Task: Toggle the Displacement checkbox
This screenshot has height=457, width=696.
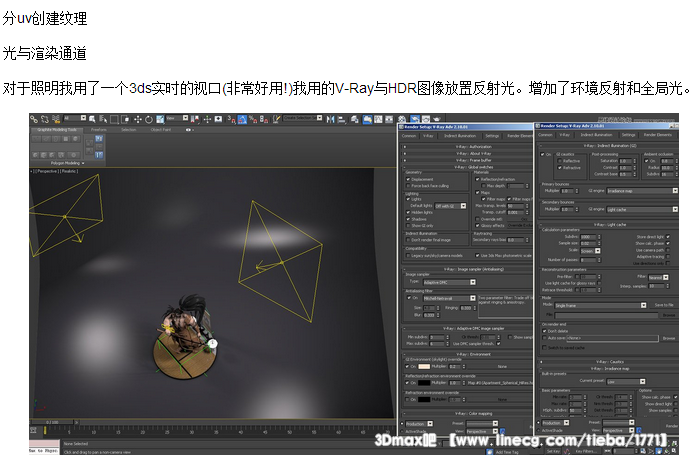Action: coord(408,179)
